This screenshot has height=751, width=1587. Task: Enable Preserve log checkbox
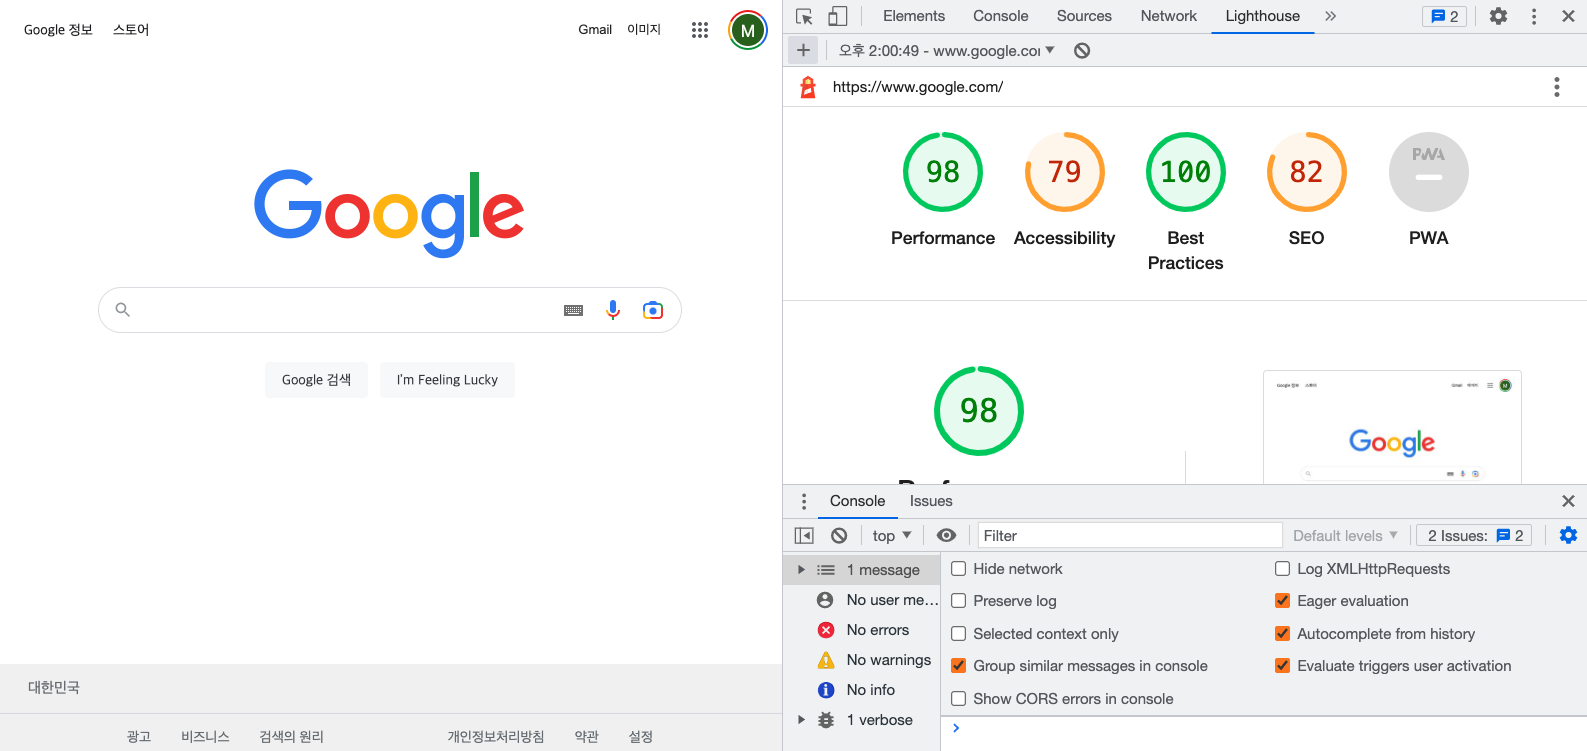[958, 601]
